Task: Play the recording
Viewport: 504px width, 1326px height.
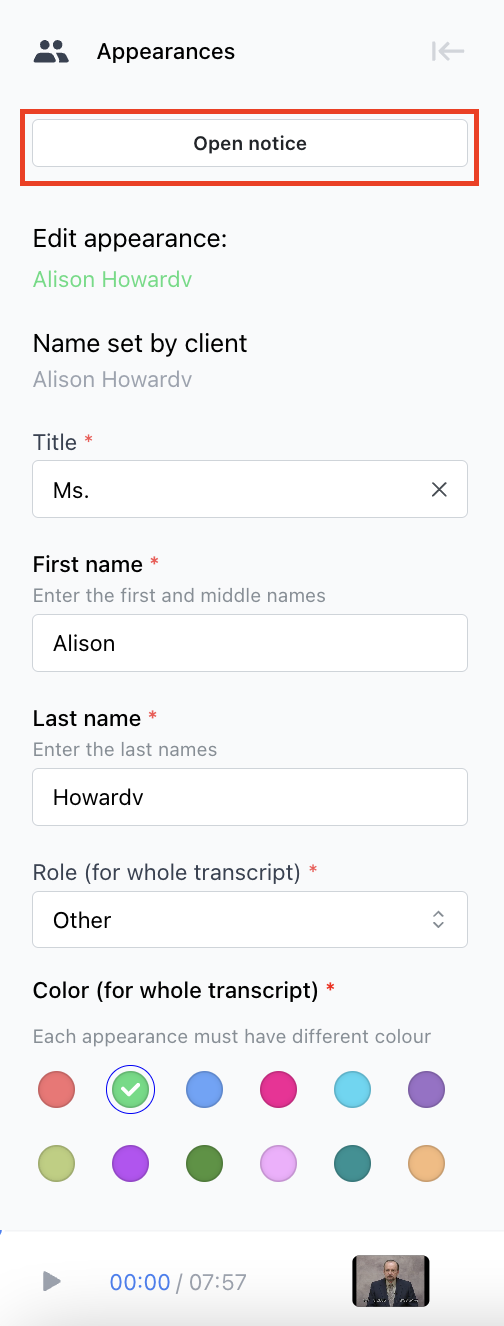Action: pos(52,1281)
